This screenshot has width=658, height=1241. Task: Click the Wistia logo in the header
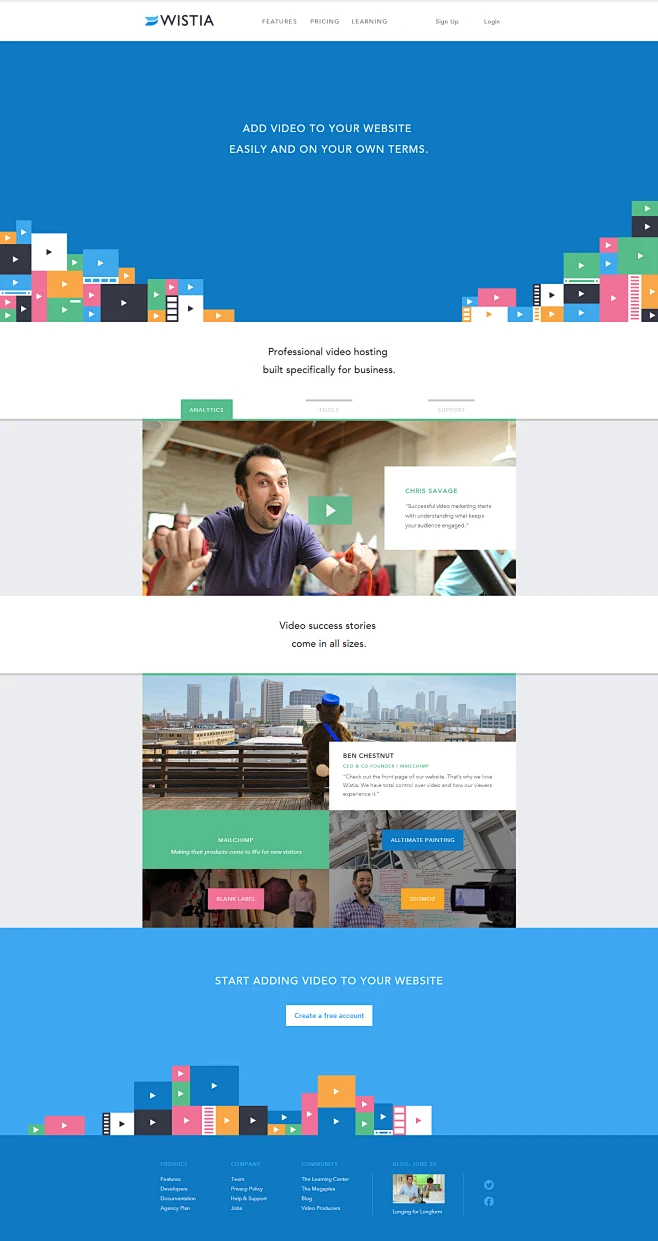click(x=179, y=20)
